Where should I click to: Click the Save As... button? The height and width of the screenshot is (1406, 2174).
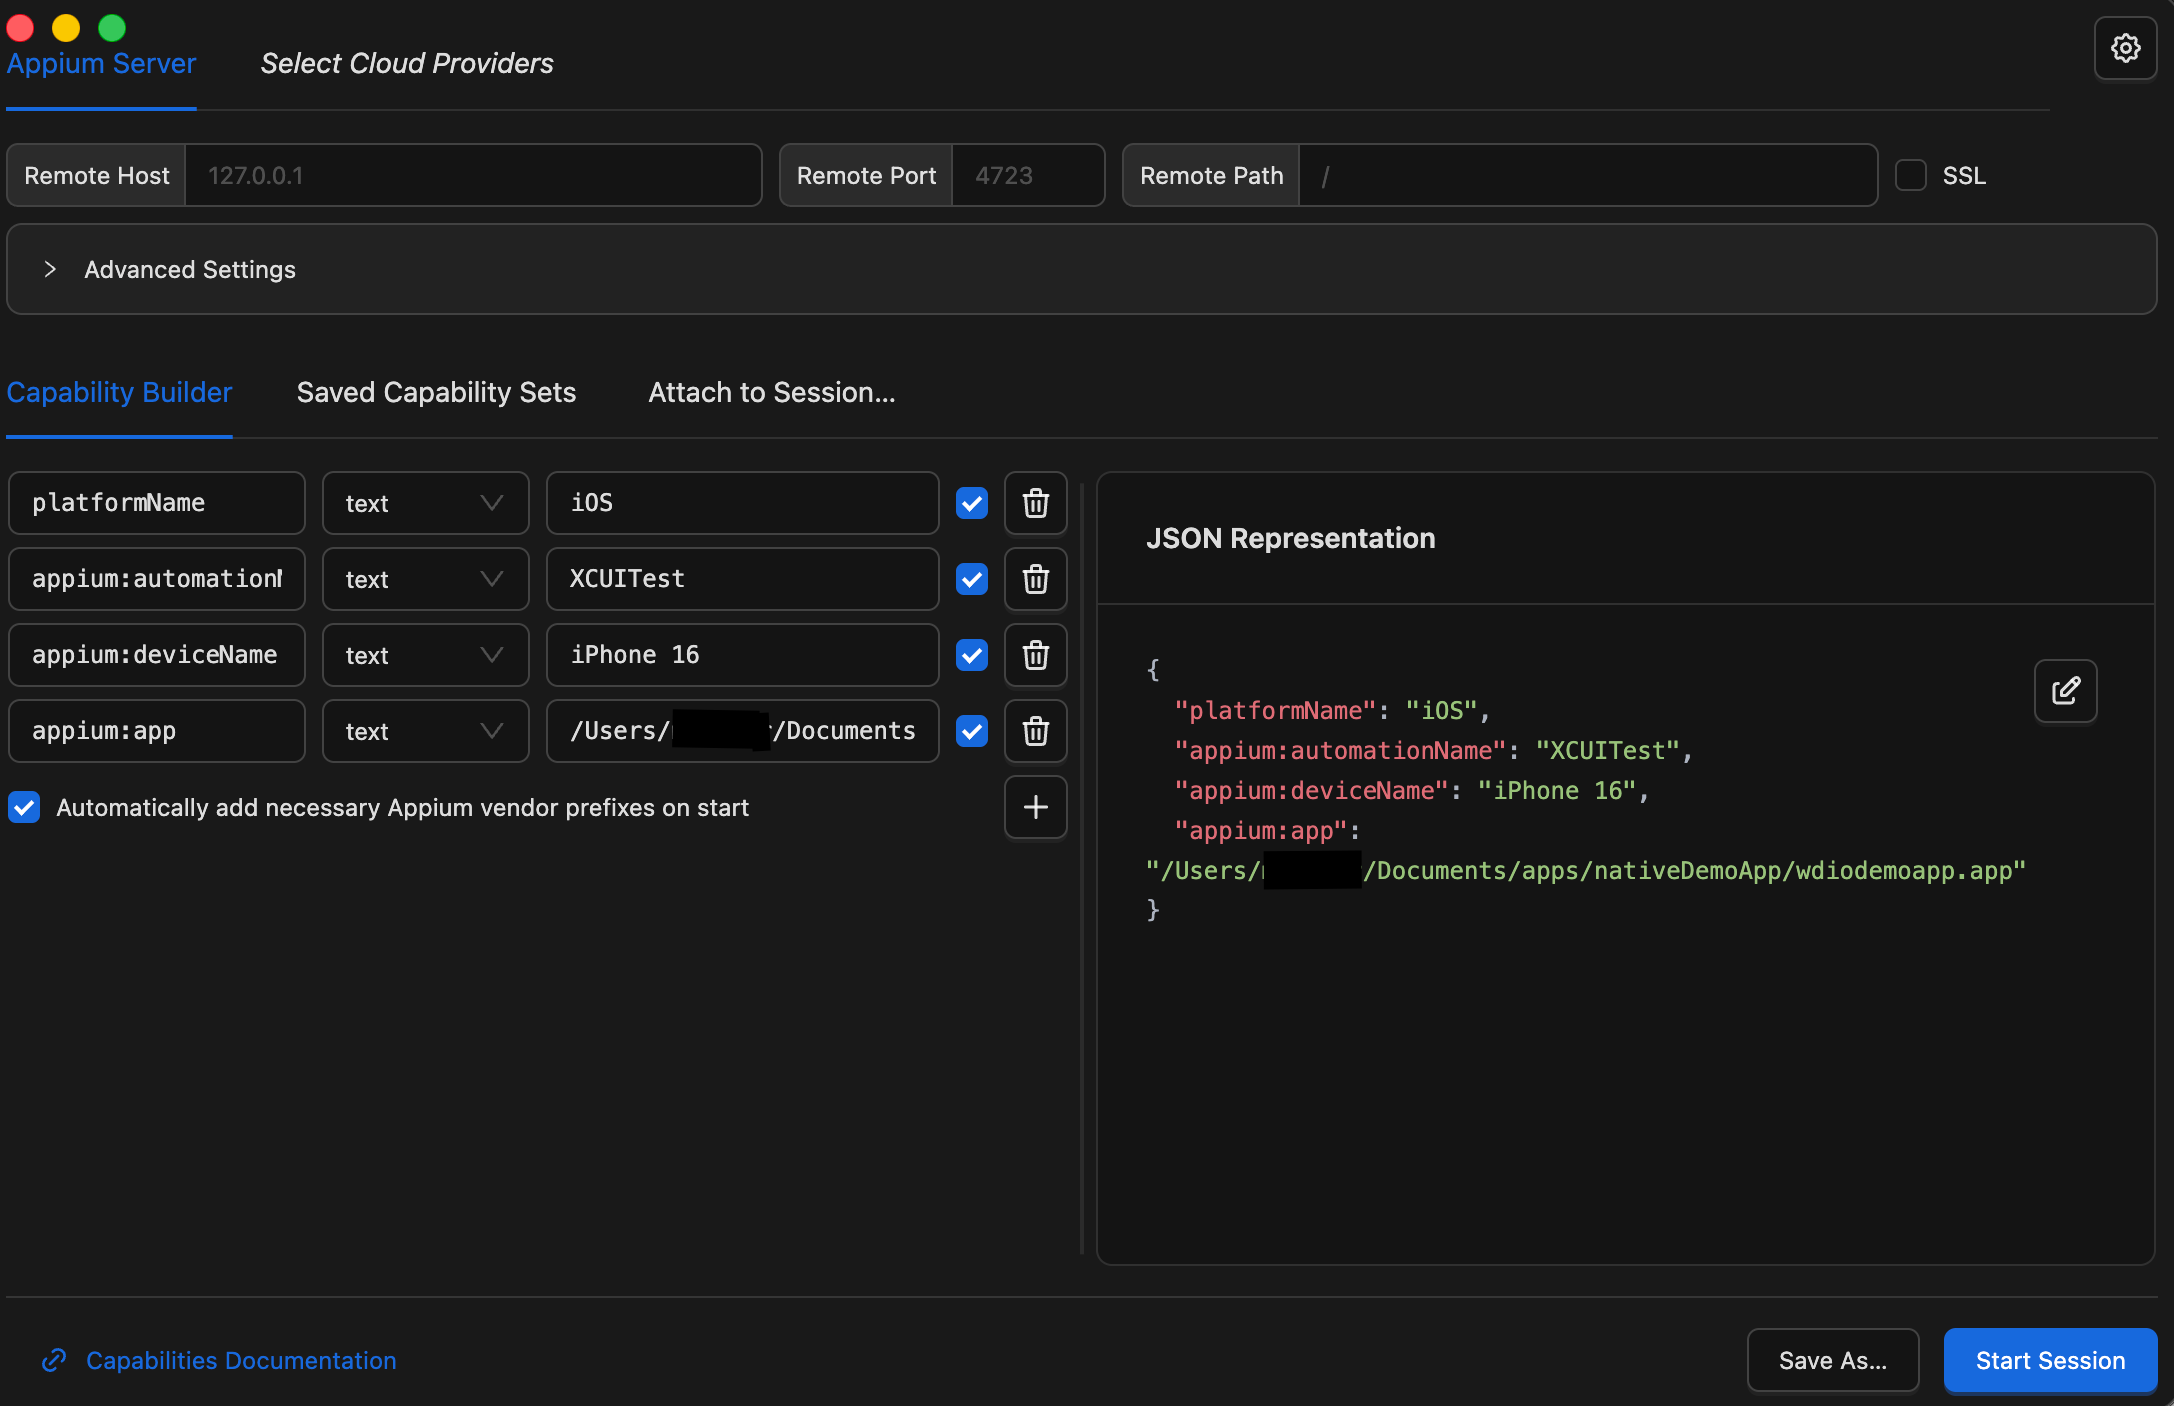click(1832, 1360)
